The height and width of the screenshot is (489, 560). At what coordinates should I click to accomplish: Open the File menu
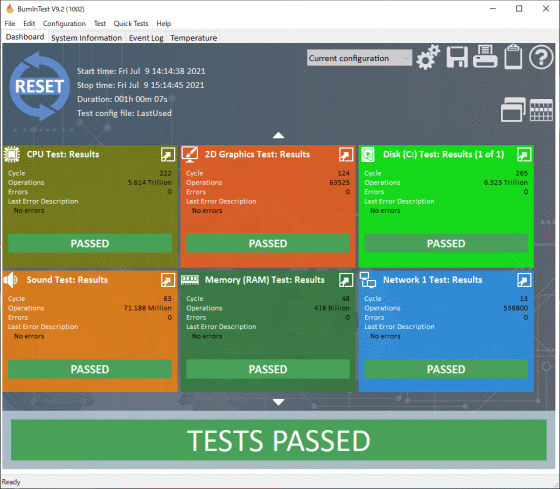click(x=10, y=24)
